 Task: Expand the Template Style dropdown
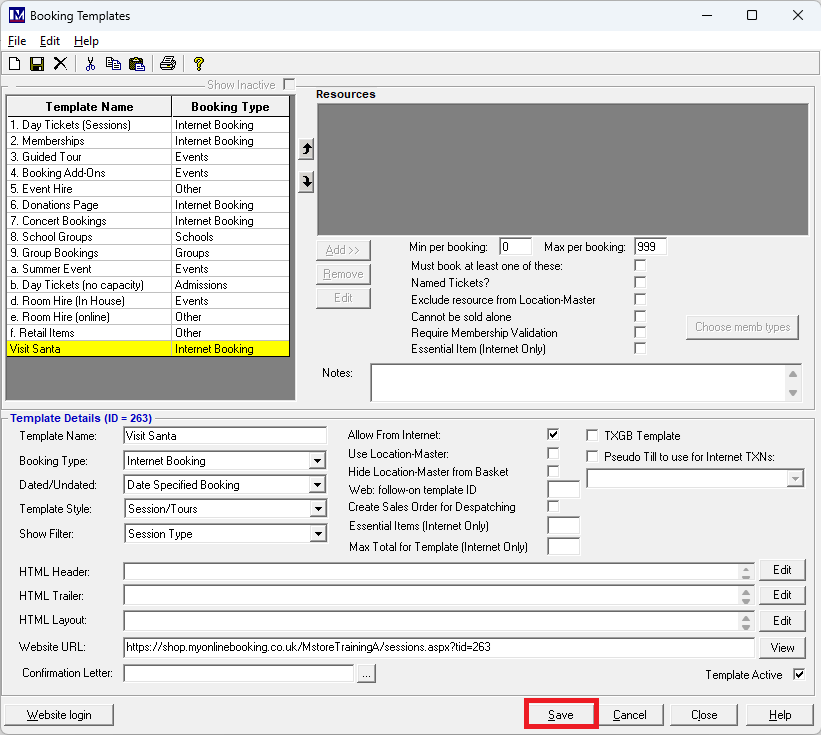(317, 509)
